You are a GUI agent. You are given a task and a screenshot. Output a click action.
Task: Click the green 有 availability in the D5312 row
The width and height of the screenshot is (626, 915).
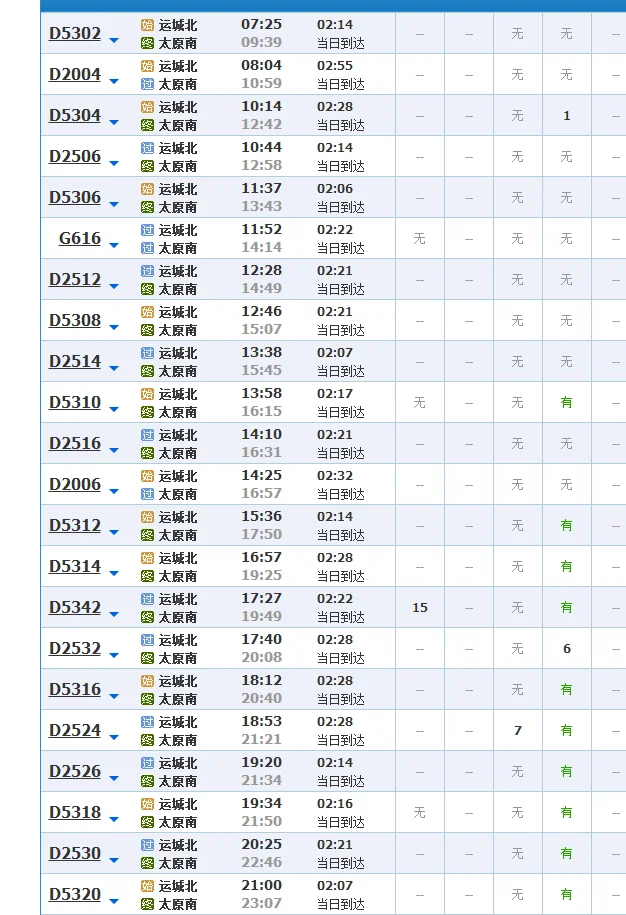coord(567,525)
